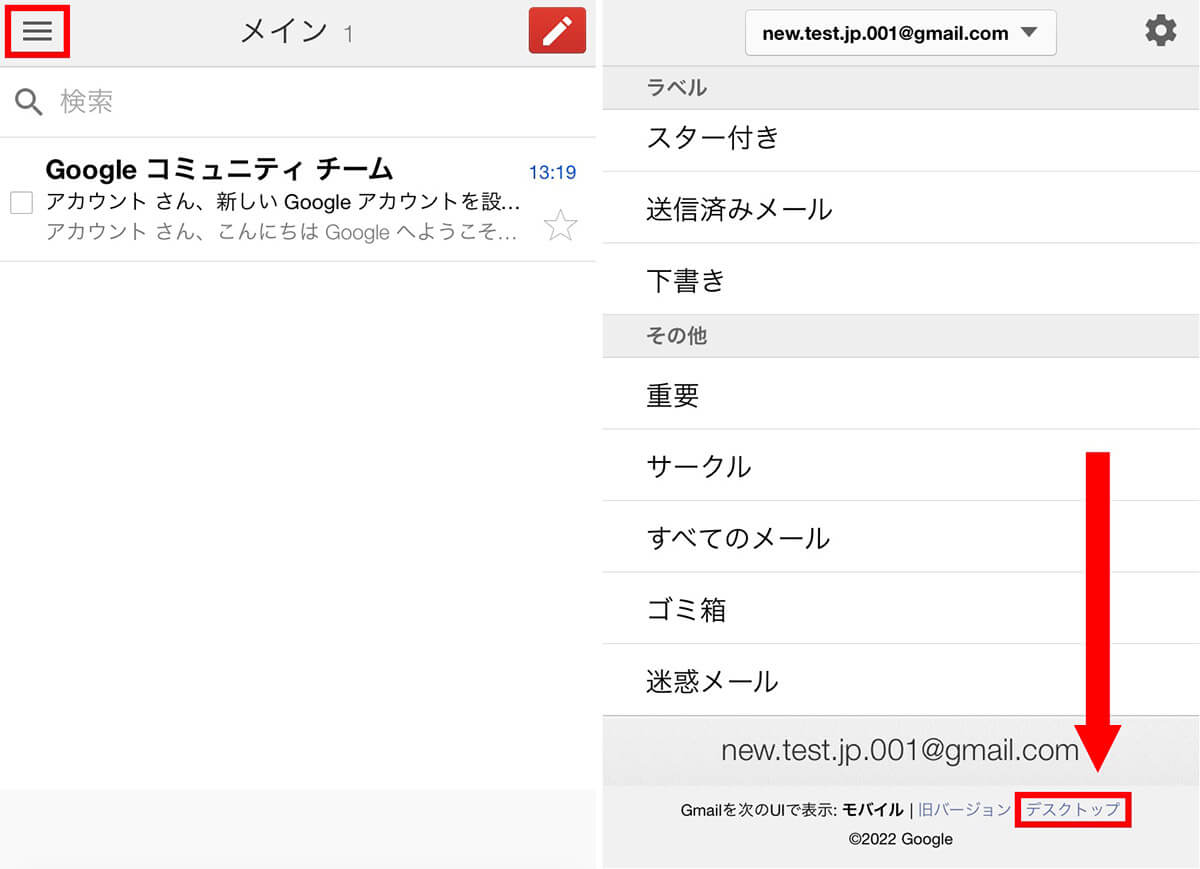Open message subject アカウント さん、新しい Google アカウント
The width and height of the screenshot is (1200, 869).
pyautogui.click(x=284, y=202)
